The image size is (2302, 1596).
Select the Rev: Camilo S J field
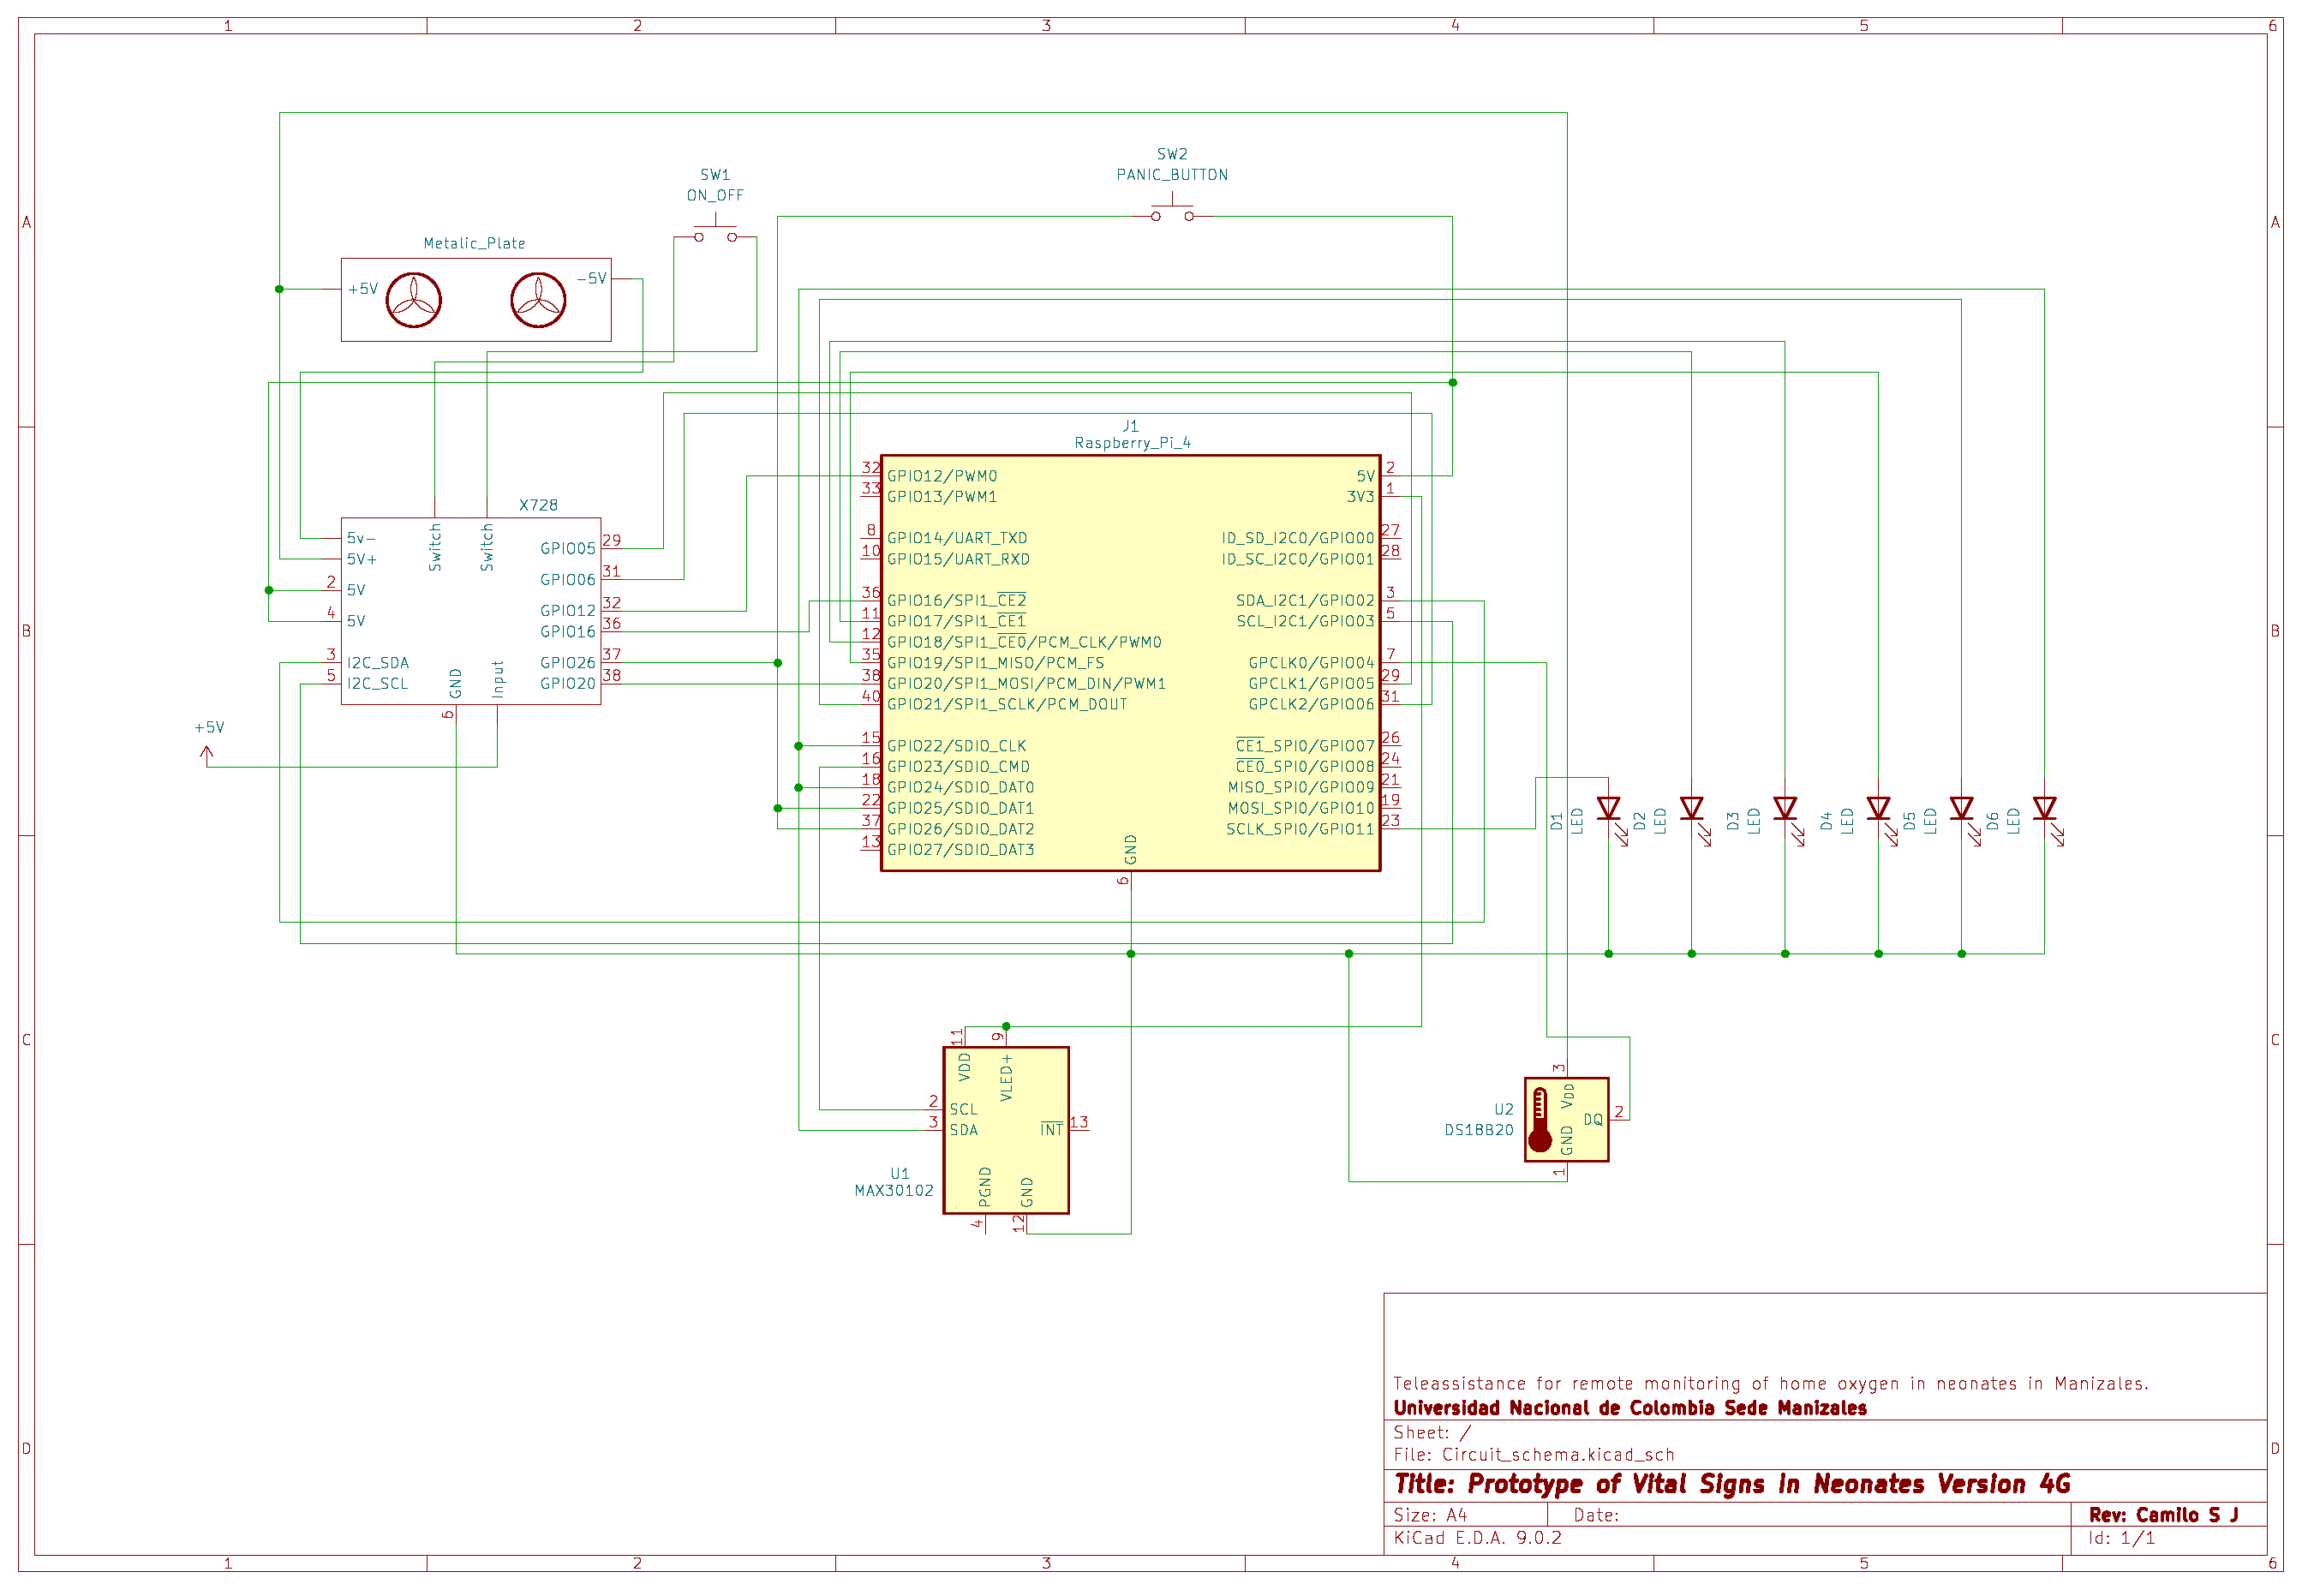(x=2162, y=1515)
